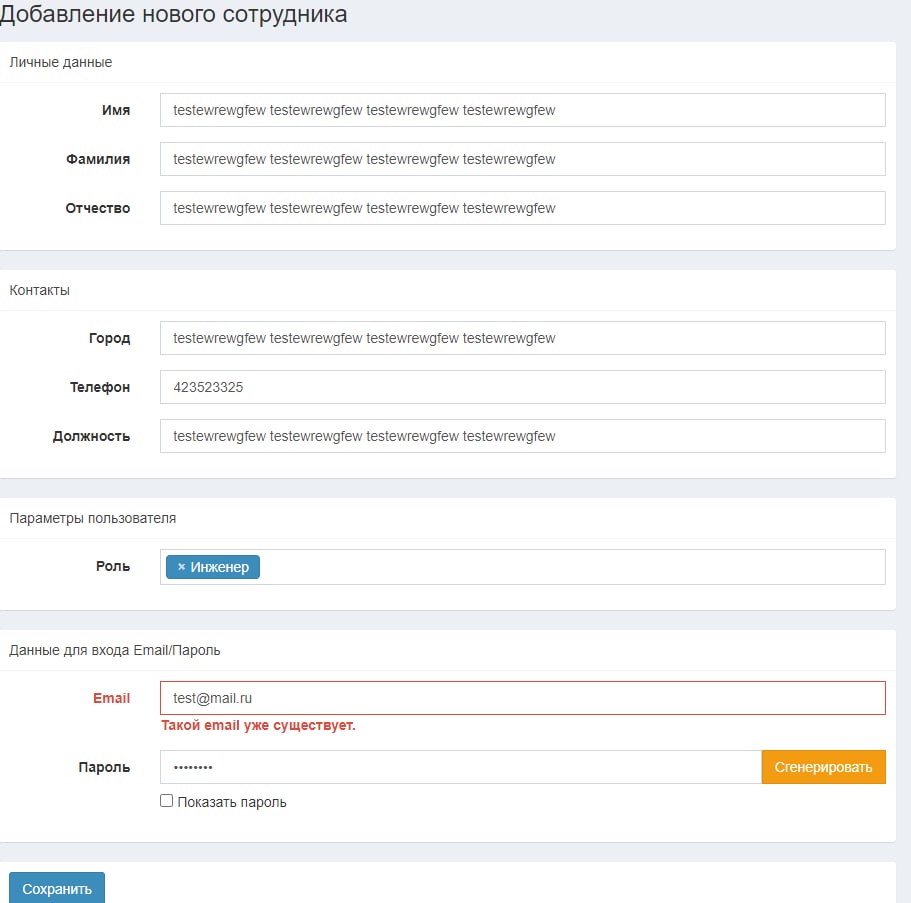This screenshot has height=903, width=911.
Task: Focus the Фамилия input field
Action: (522, 159)
